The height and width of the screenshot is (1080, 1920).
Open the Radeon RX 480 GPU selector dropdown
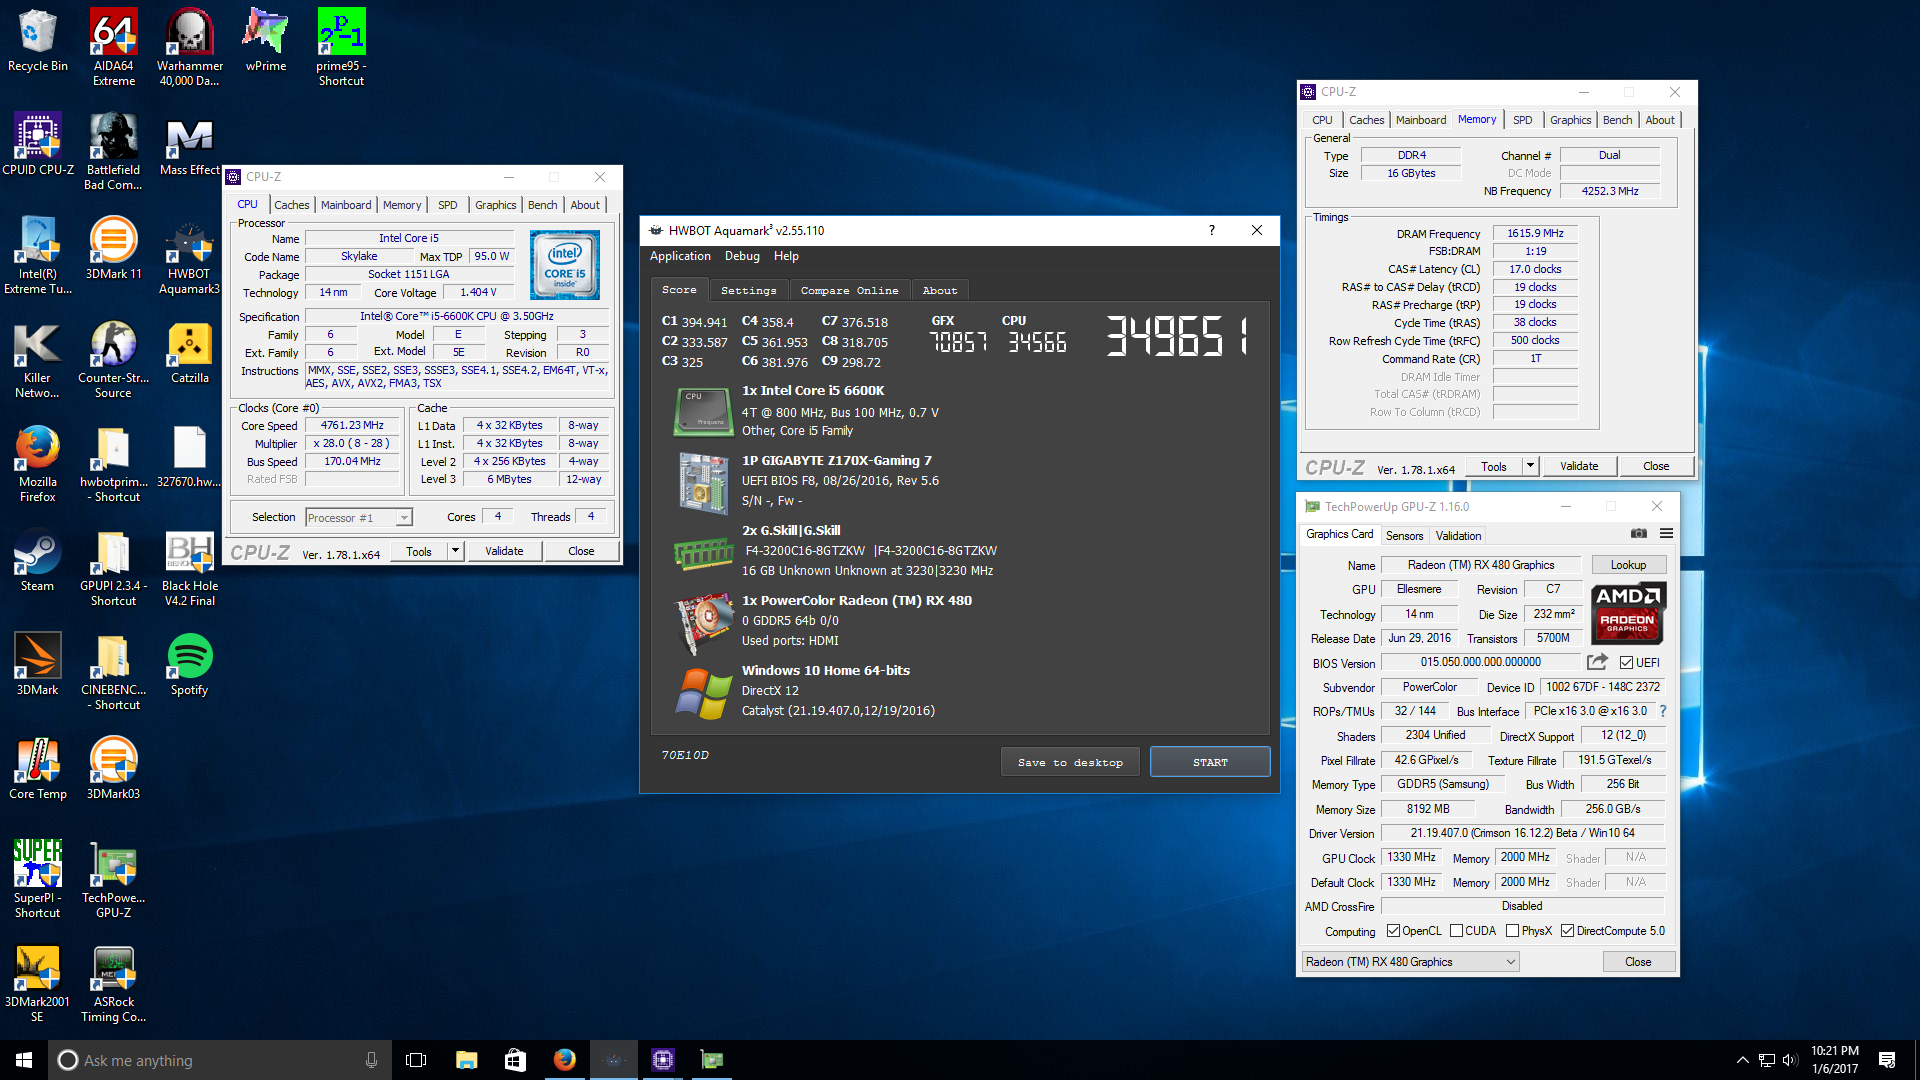[x=1410, y=962]
